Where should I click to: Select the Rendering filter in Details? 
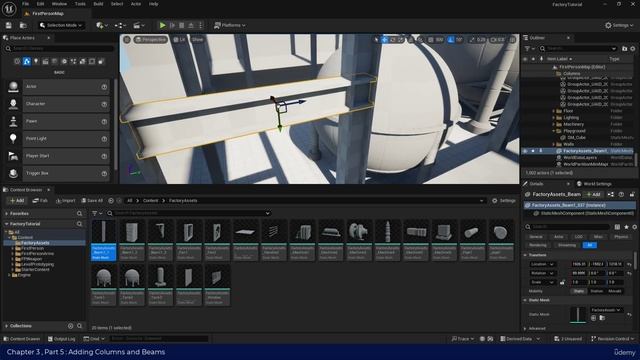(x=538, y=245)
